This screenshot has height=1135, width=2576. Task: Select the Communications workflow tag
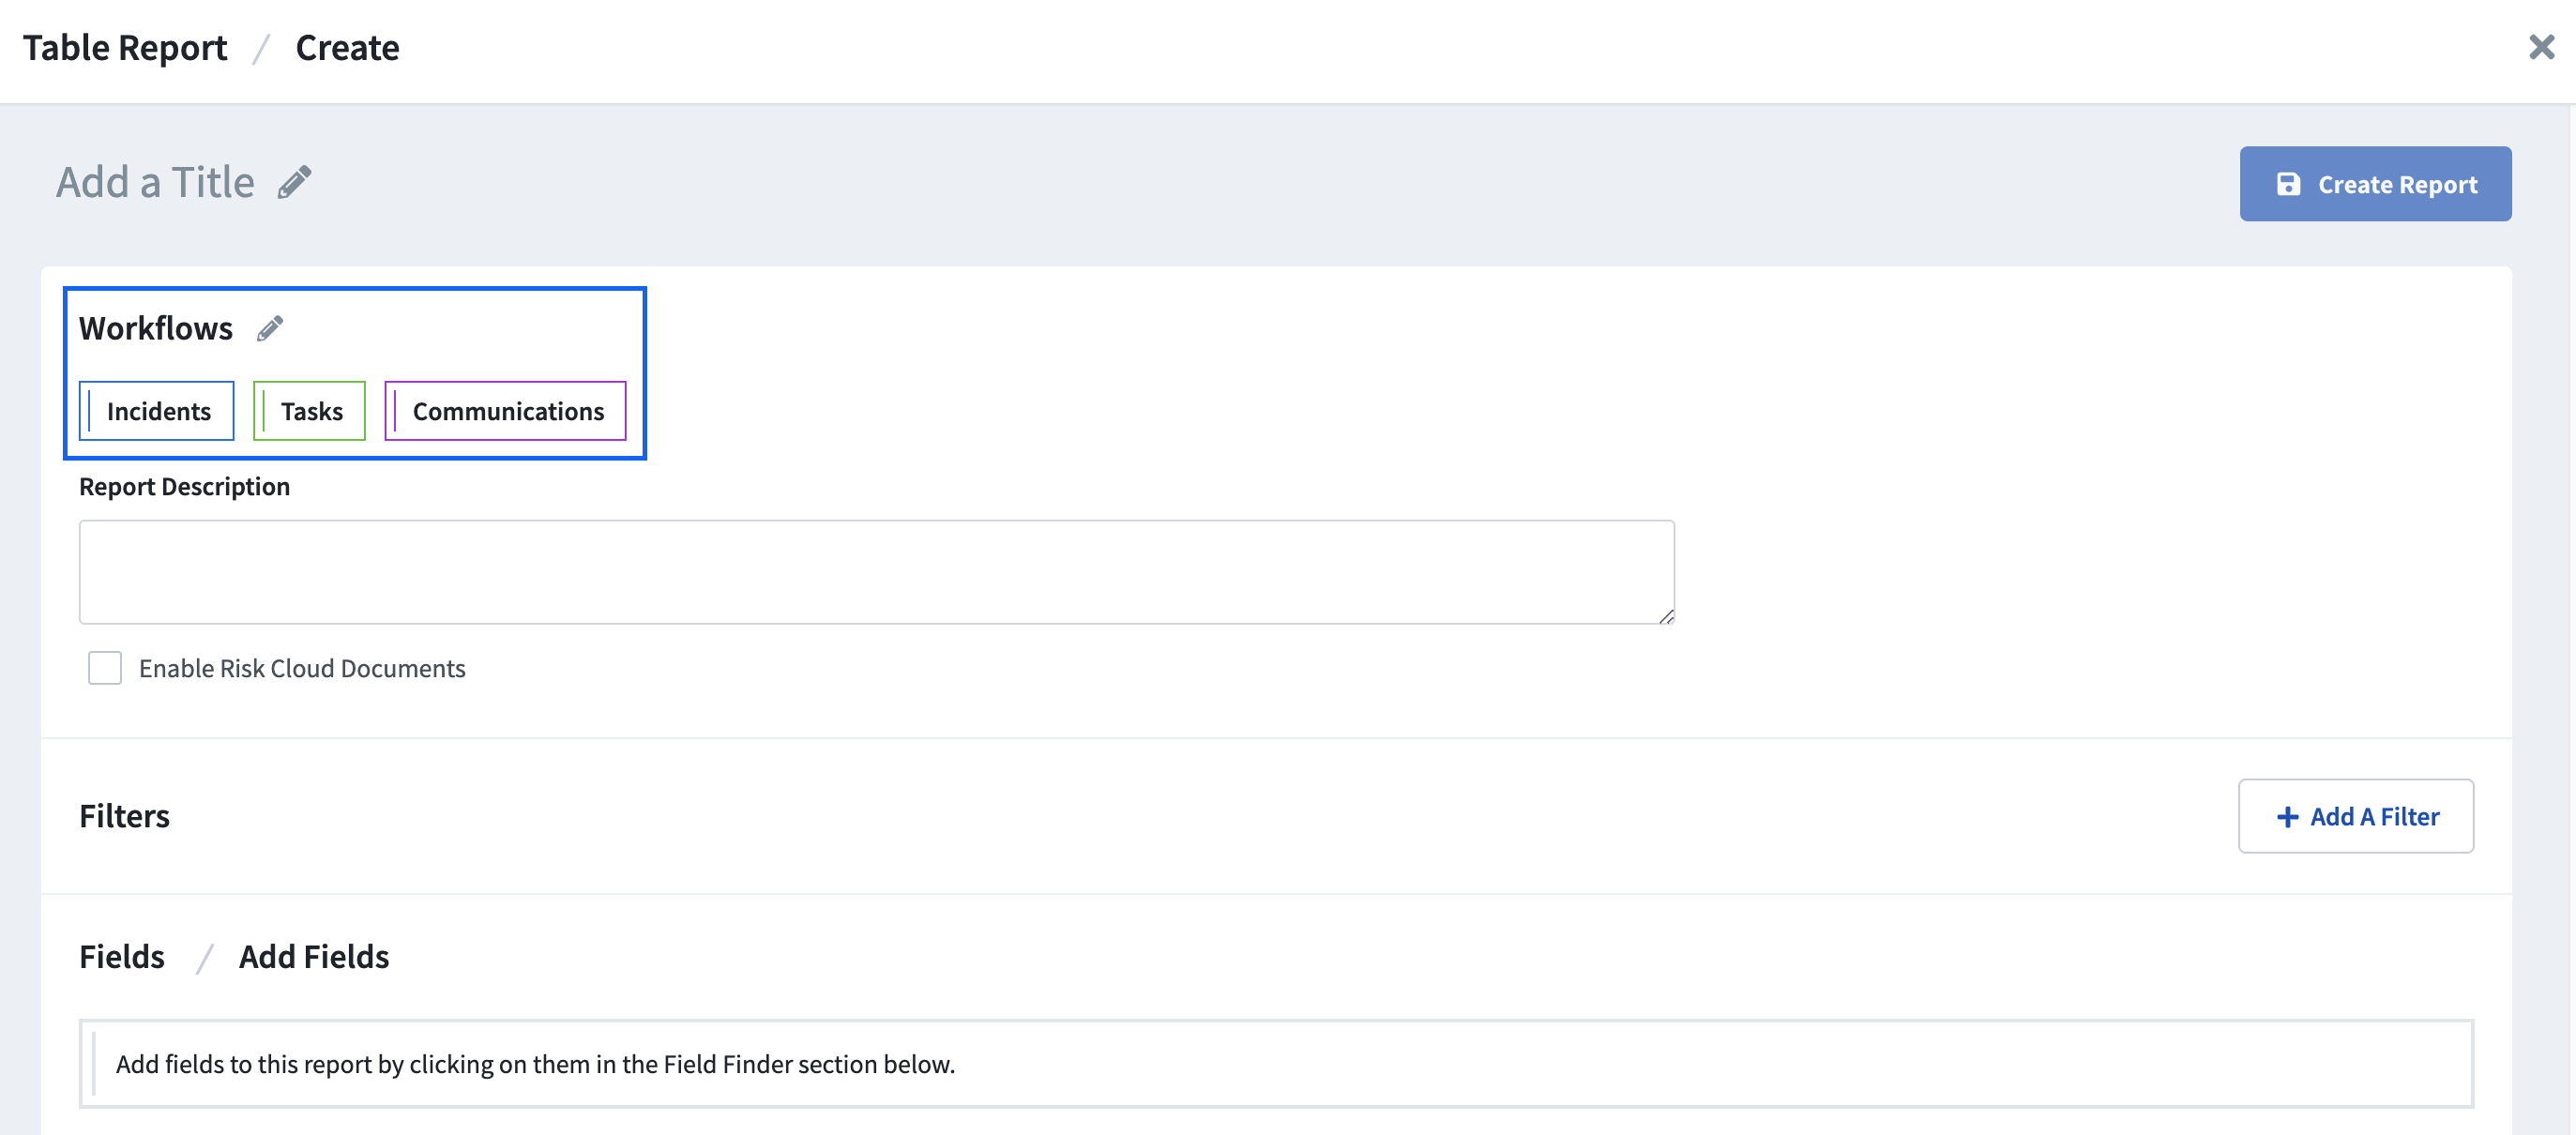click(506, 411)
